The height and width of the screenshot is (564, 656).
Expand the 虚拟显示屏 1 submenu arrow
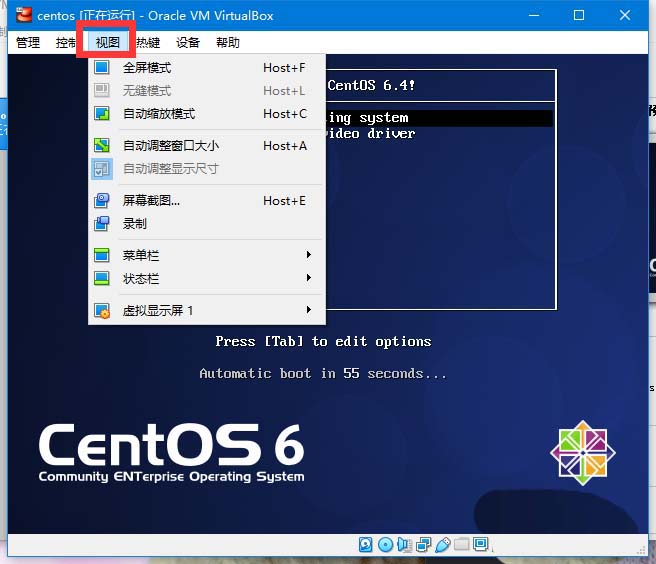click(x=309, y=310)
